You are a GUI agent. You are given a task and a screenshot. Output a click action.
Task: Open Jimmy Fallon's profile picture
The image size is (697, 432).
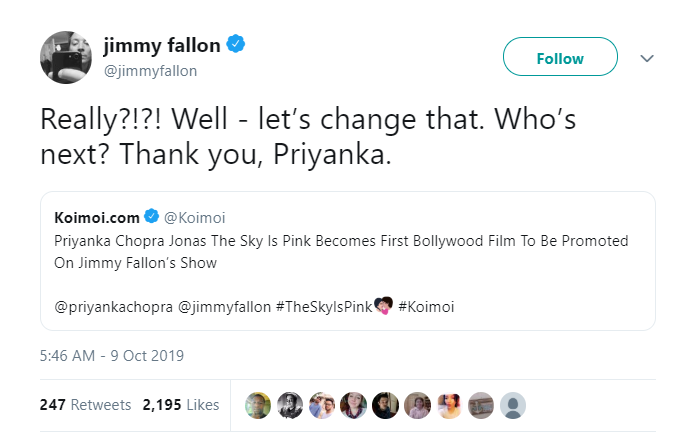click(66, 58)
